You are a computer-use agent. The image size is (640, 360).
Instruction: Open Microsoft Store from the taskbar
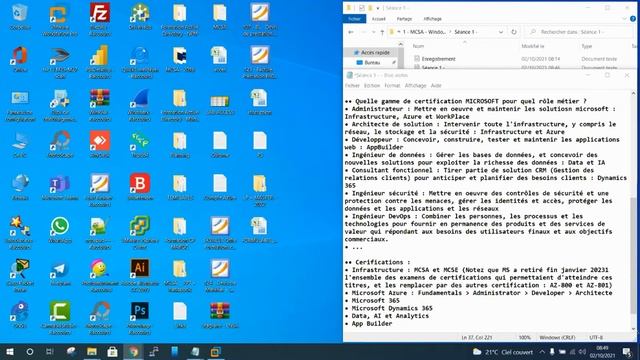pyautogui.click(x=112, y=351)
